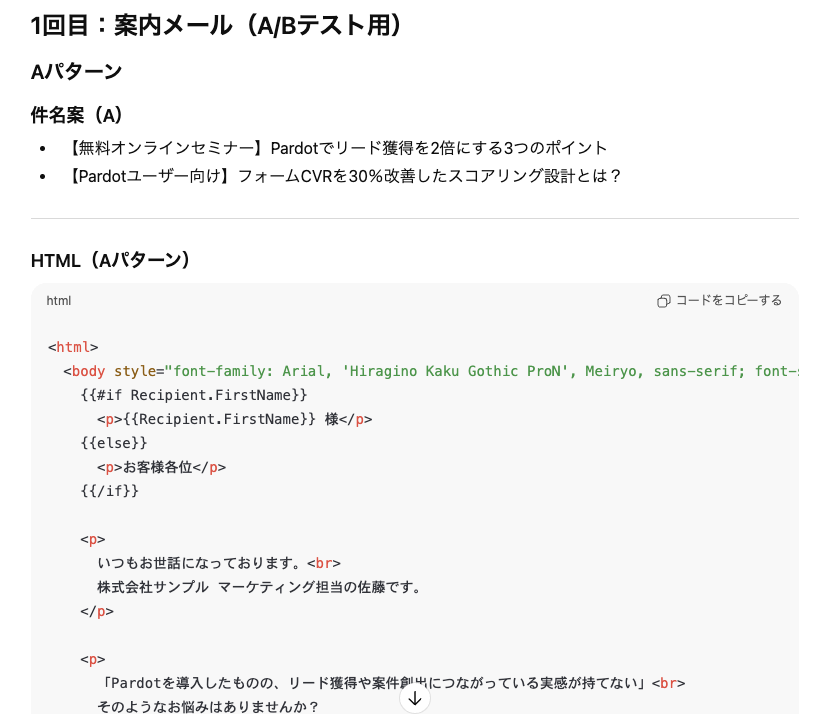Click the html language label on the code block
This screenshot has height=714, width=822.
coord(59,301)
